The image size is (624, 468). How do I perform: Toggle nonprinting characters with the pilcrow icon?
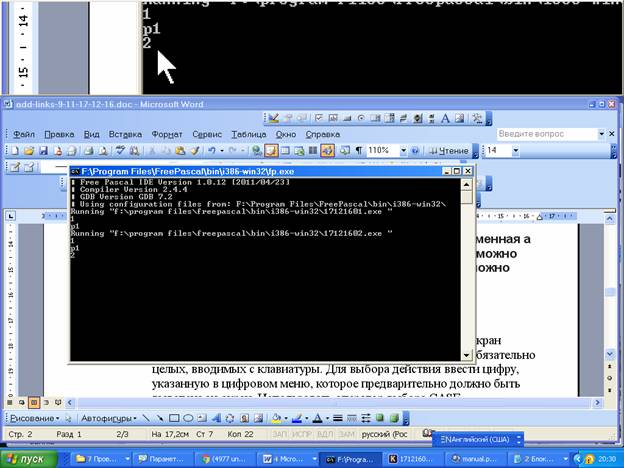359,151
